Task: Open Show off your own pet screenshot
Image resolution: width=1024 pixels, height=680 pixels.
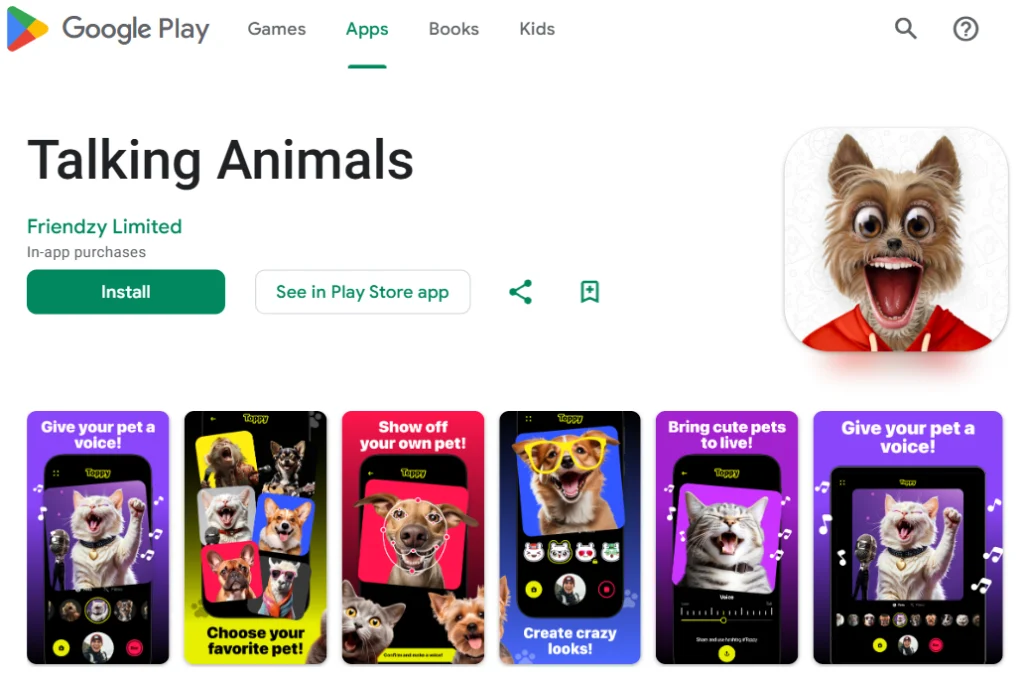Action: [x=413, y=538]
